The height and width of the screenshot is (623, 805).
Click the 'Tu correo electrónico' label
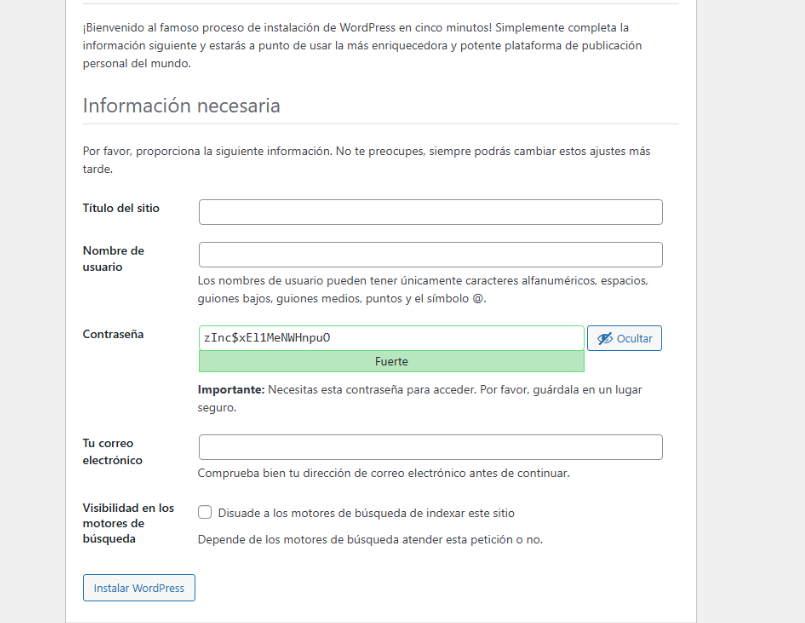tap(112, 452)
